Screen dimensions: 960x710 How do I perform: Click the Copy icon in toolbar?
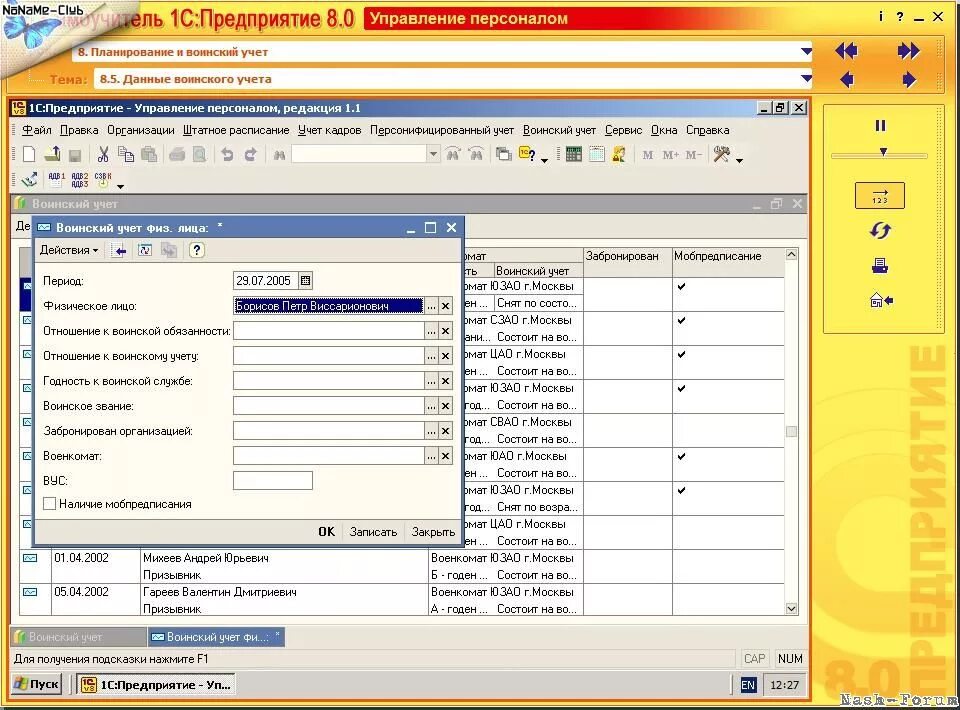126,154
